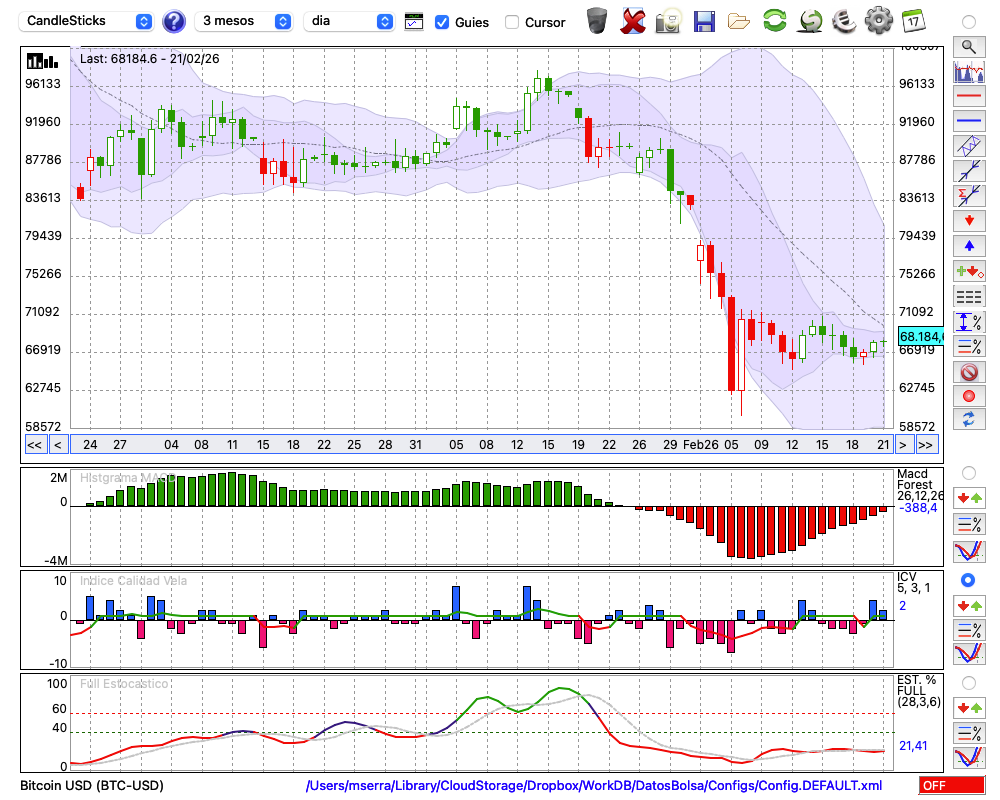The image size is (1000, 800).
Task: Click ICV panel red-green arrows button
Action: [x=969, y=605]
